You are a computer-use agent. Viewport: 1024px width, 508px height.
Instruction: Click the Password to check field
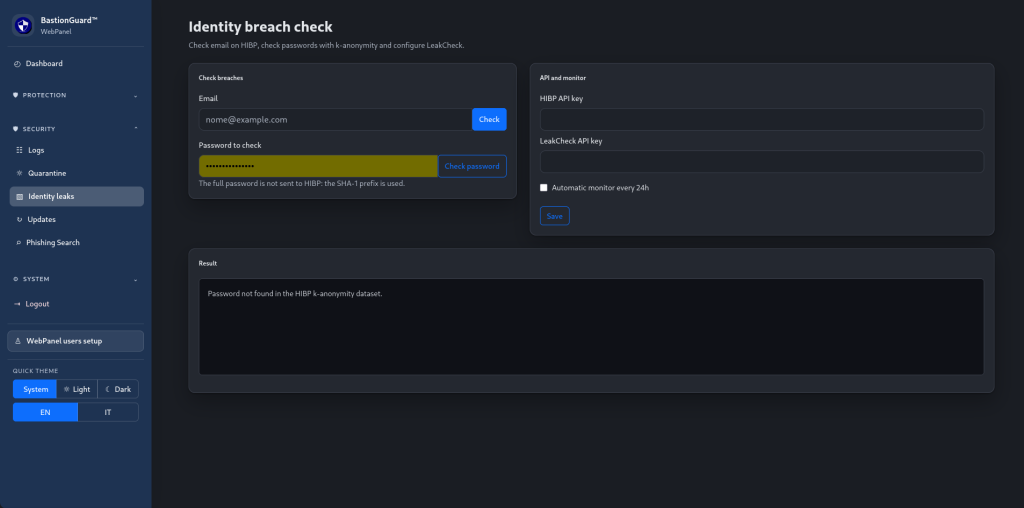(319, 167)
